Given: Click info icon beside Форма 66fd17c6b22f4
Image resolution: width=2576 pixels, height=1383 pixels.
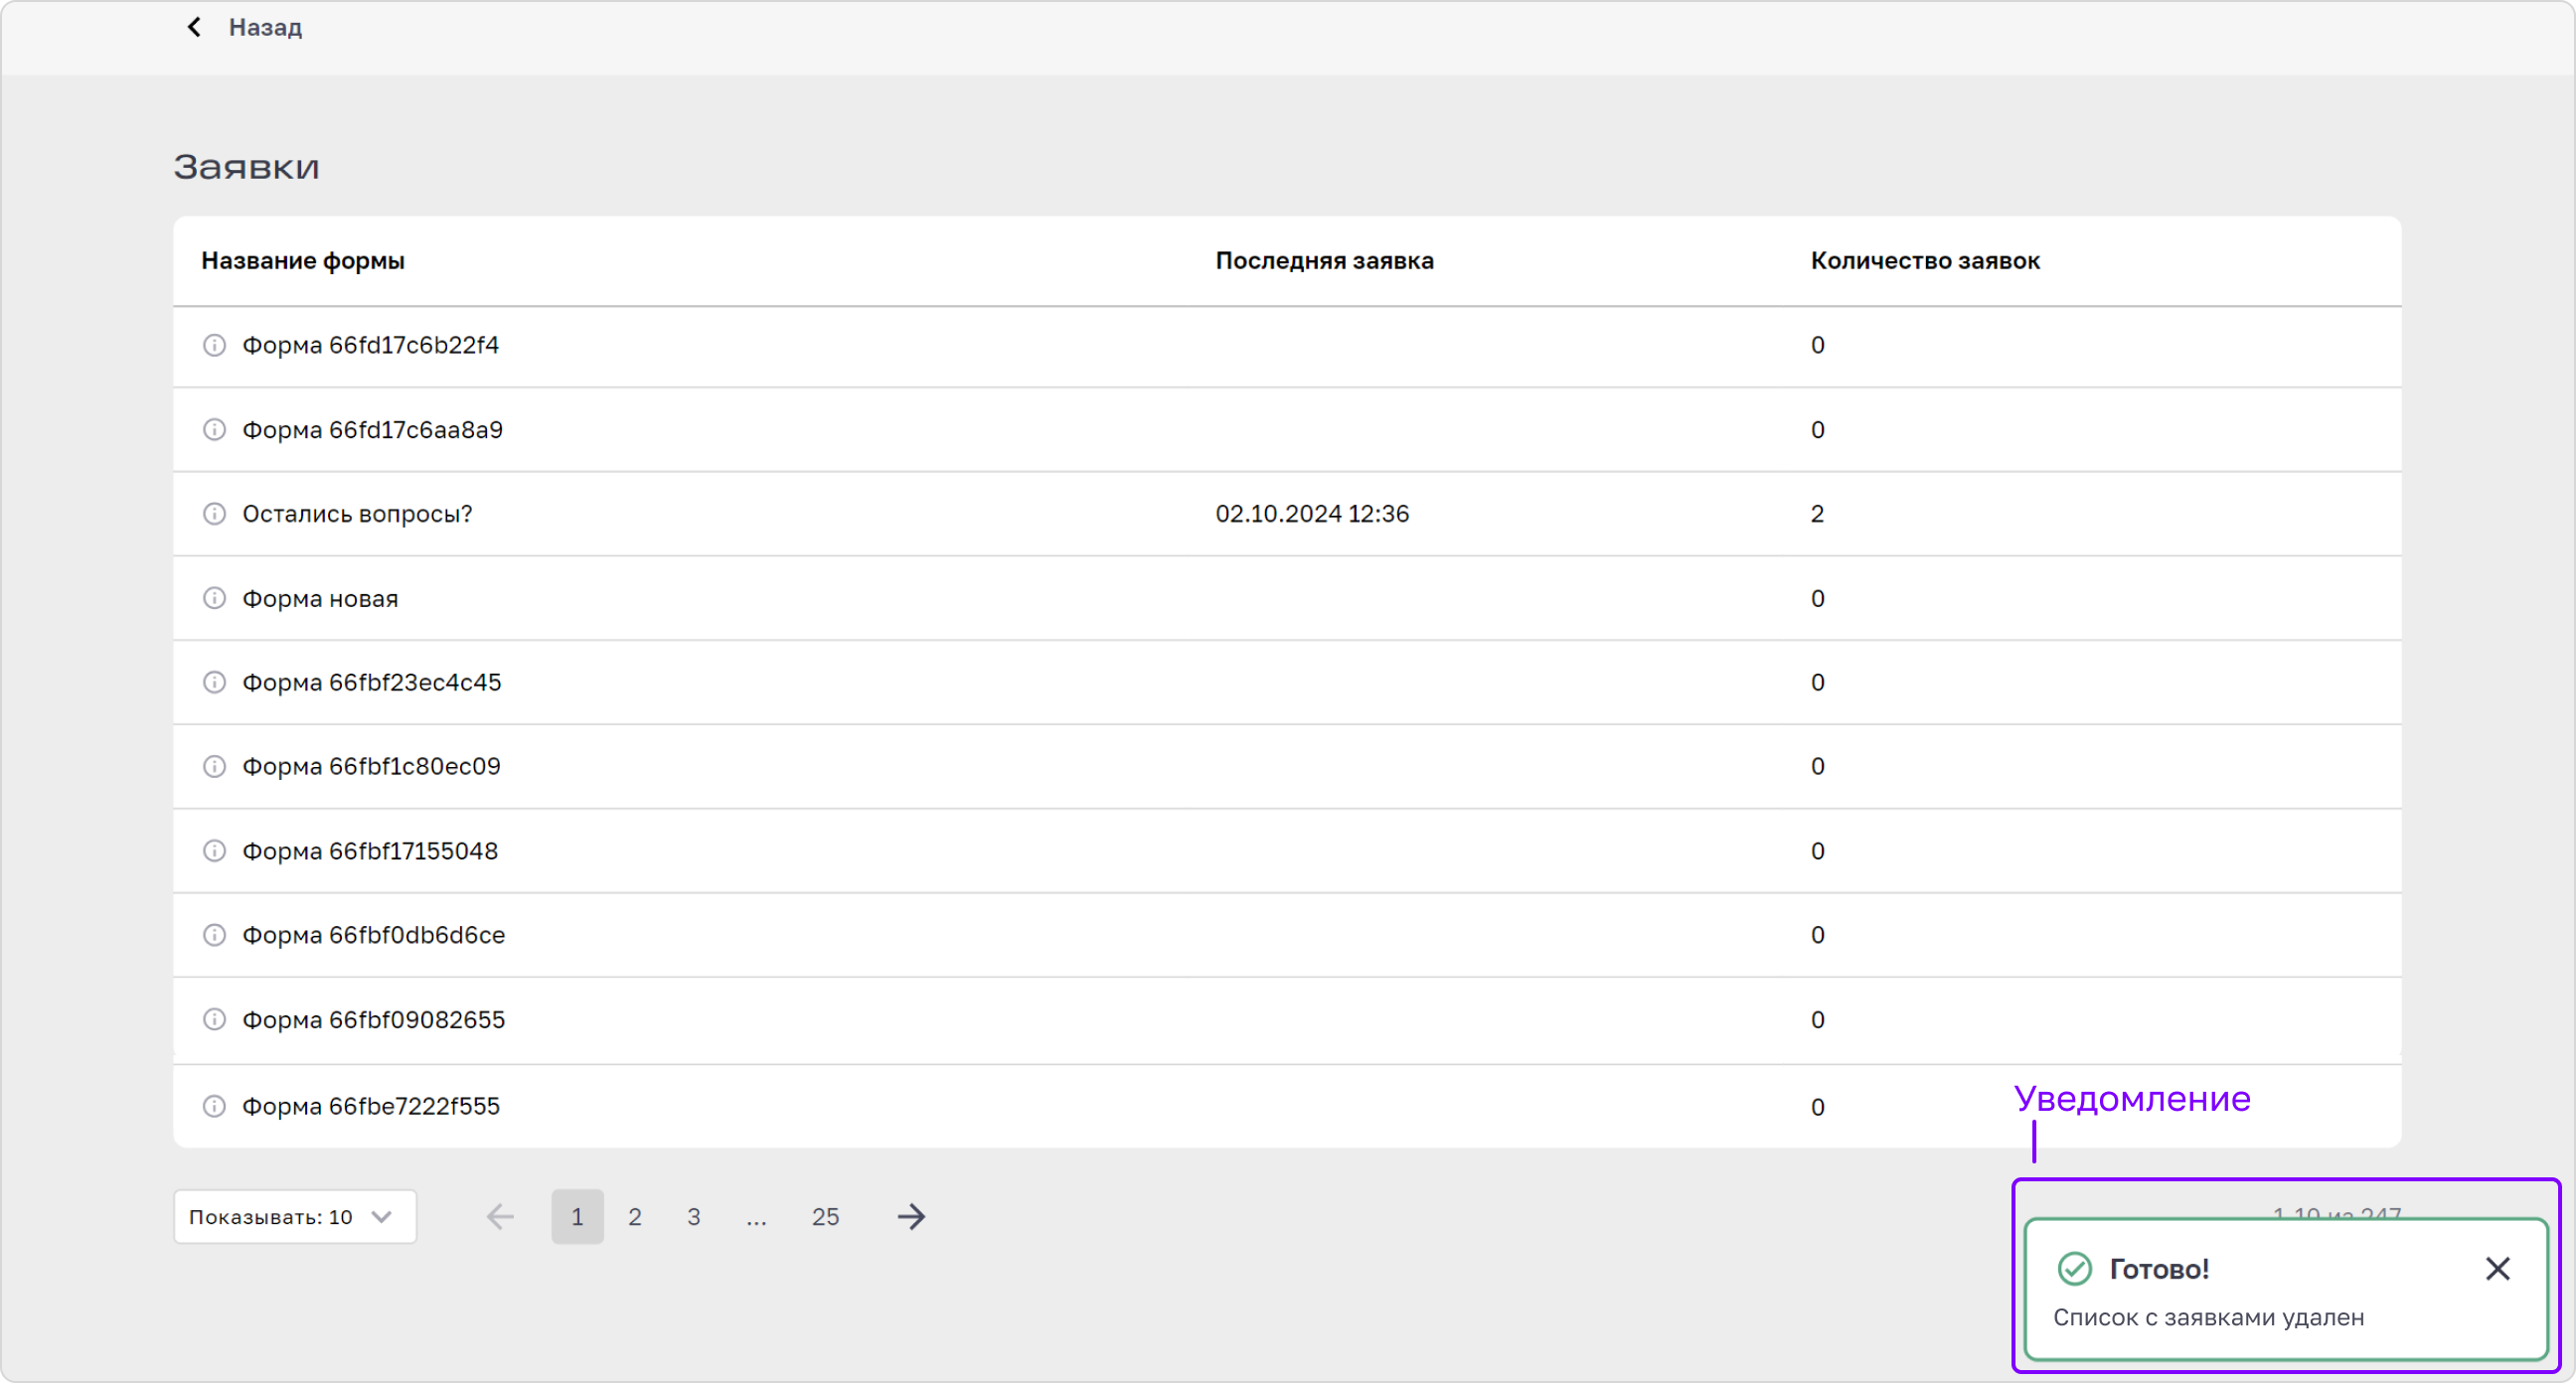Looking at the screenshot, I should tap(214, 345).
